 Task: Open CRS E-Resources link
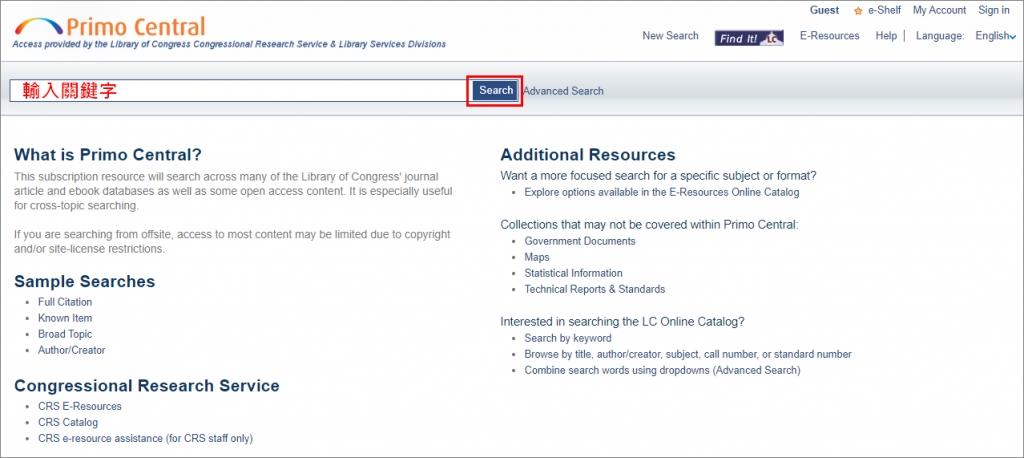[80, 406]
